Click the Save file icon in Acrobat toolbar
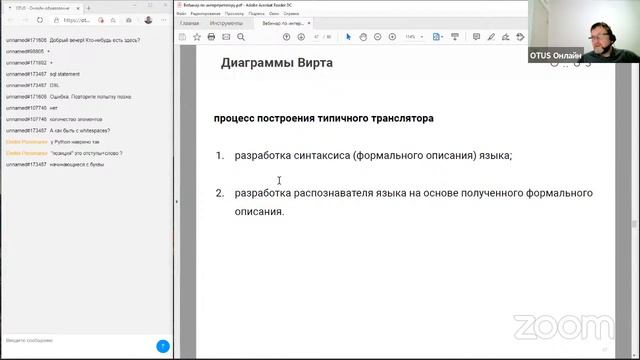Image resolution: width=640 pixels, height=360 pixels. pos(182,37)
